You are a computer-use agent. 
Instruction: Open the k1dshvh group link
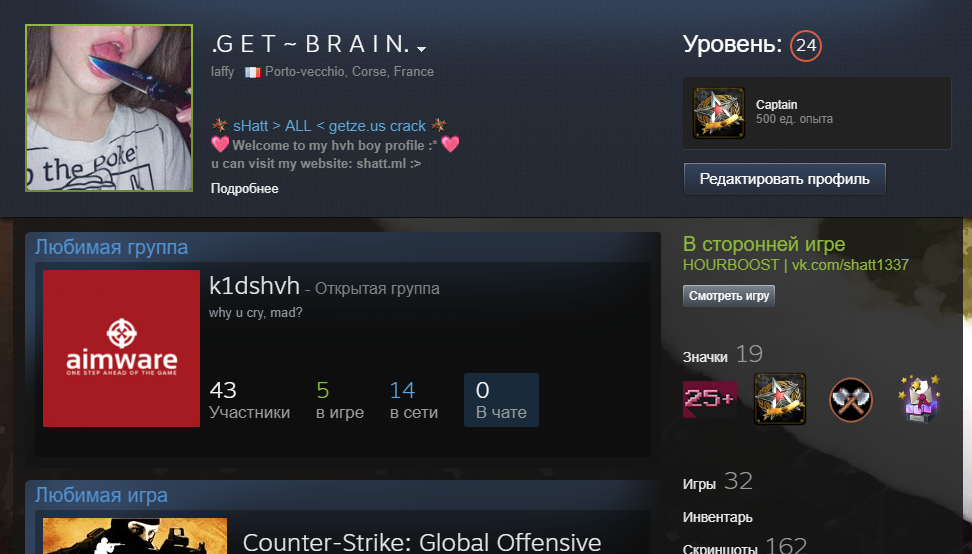pyautogui.click(x=254, y=286)
